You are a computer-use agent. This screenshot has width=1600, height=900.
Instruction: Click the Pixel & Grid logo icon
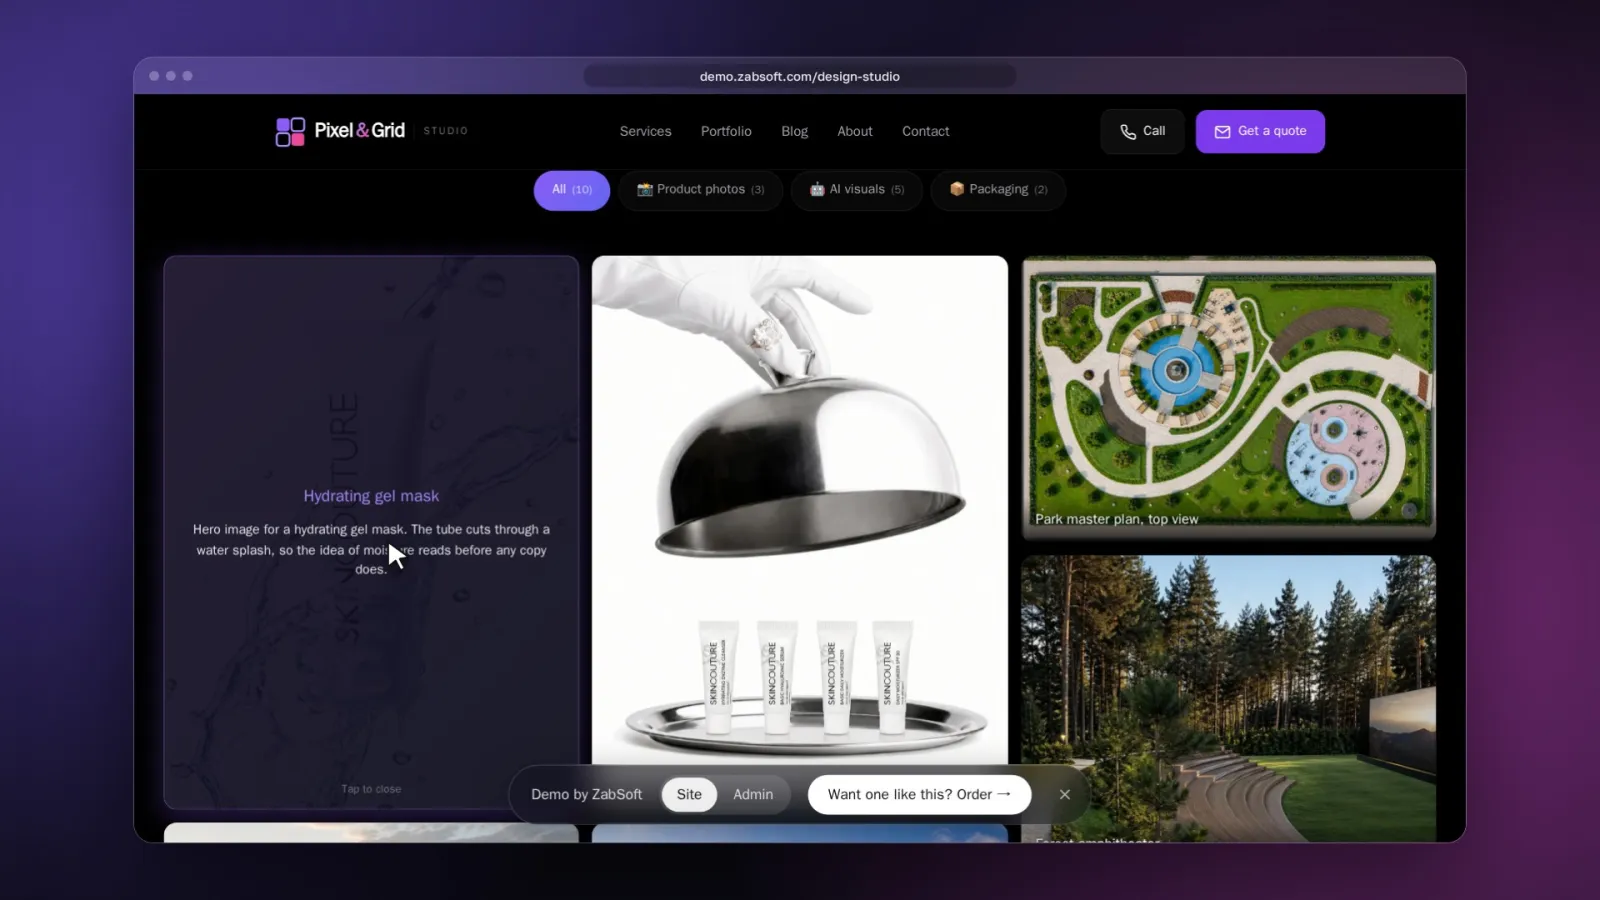290,131
